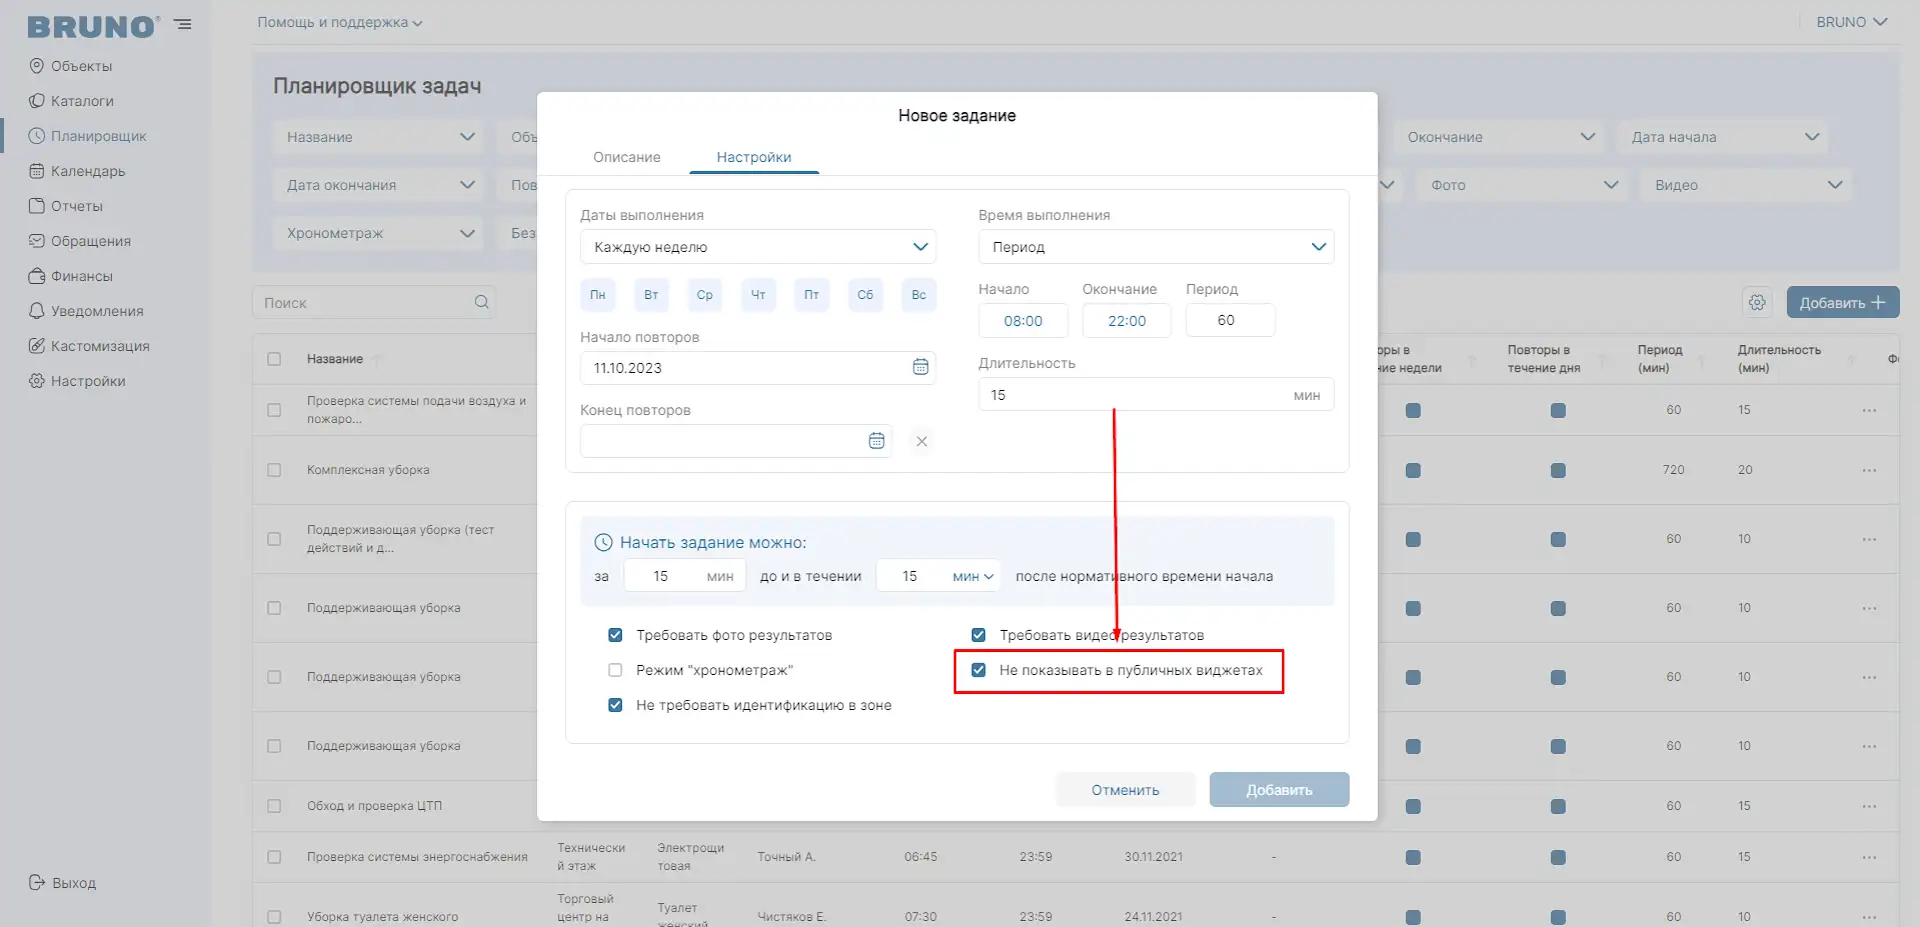This screenshot has height=927, width=1920.
Task: Sort by Название column arrow
Action: (378, 359)
